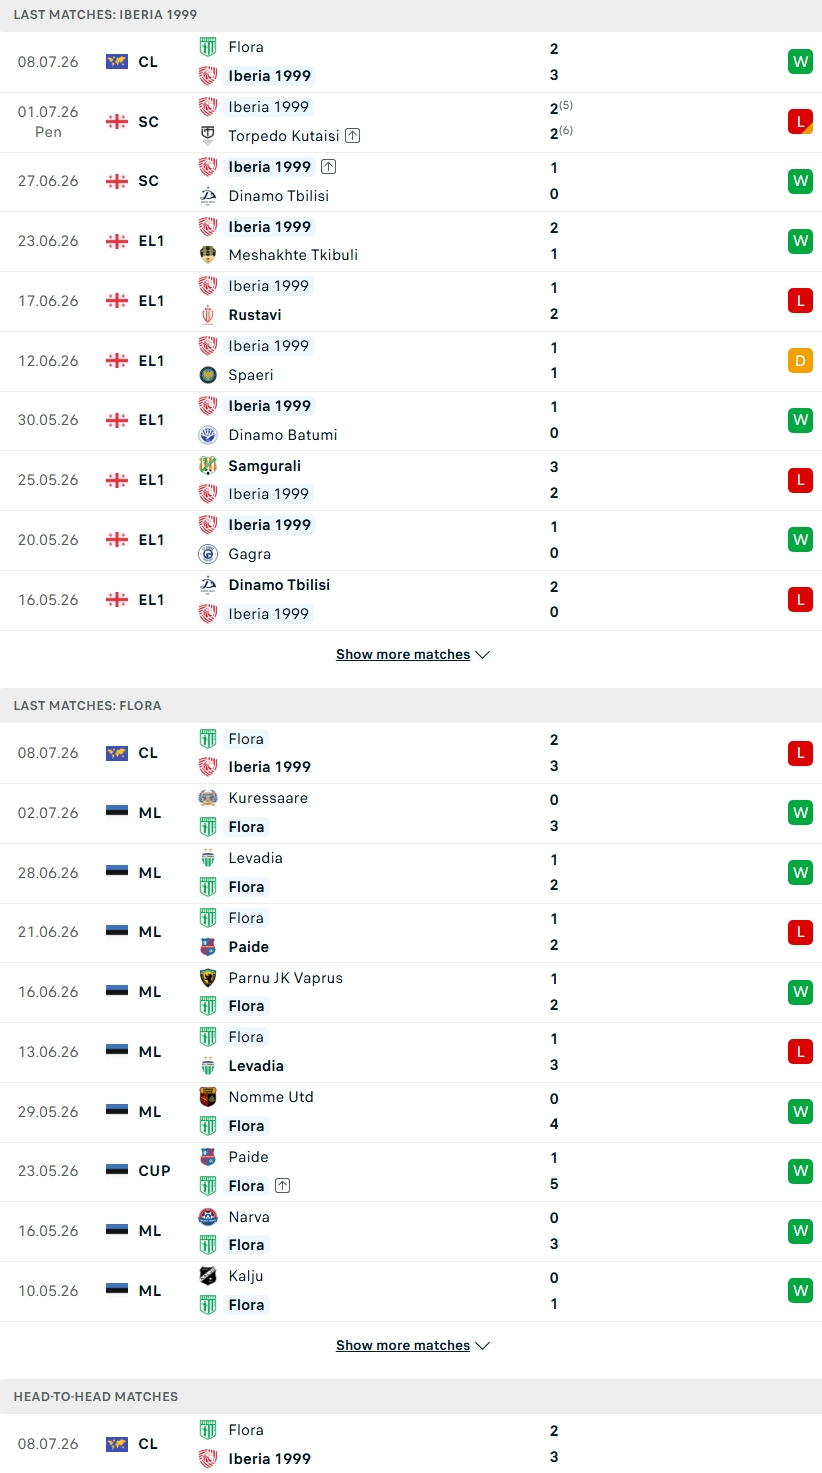Click the Kalju club crest

(x=208, y=1276)
